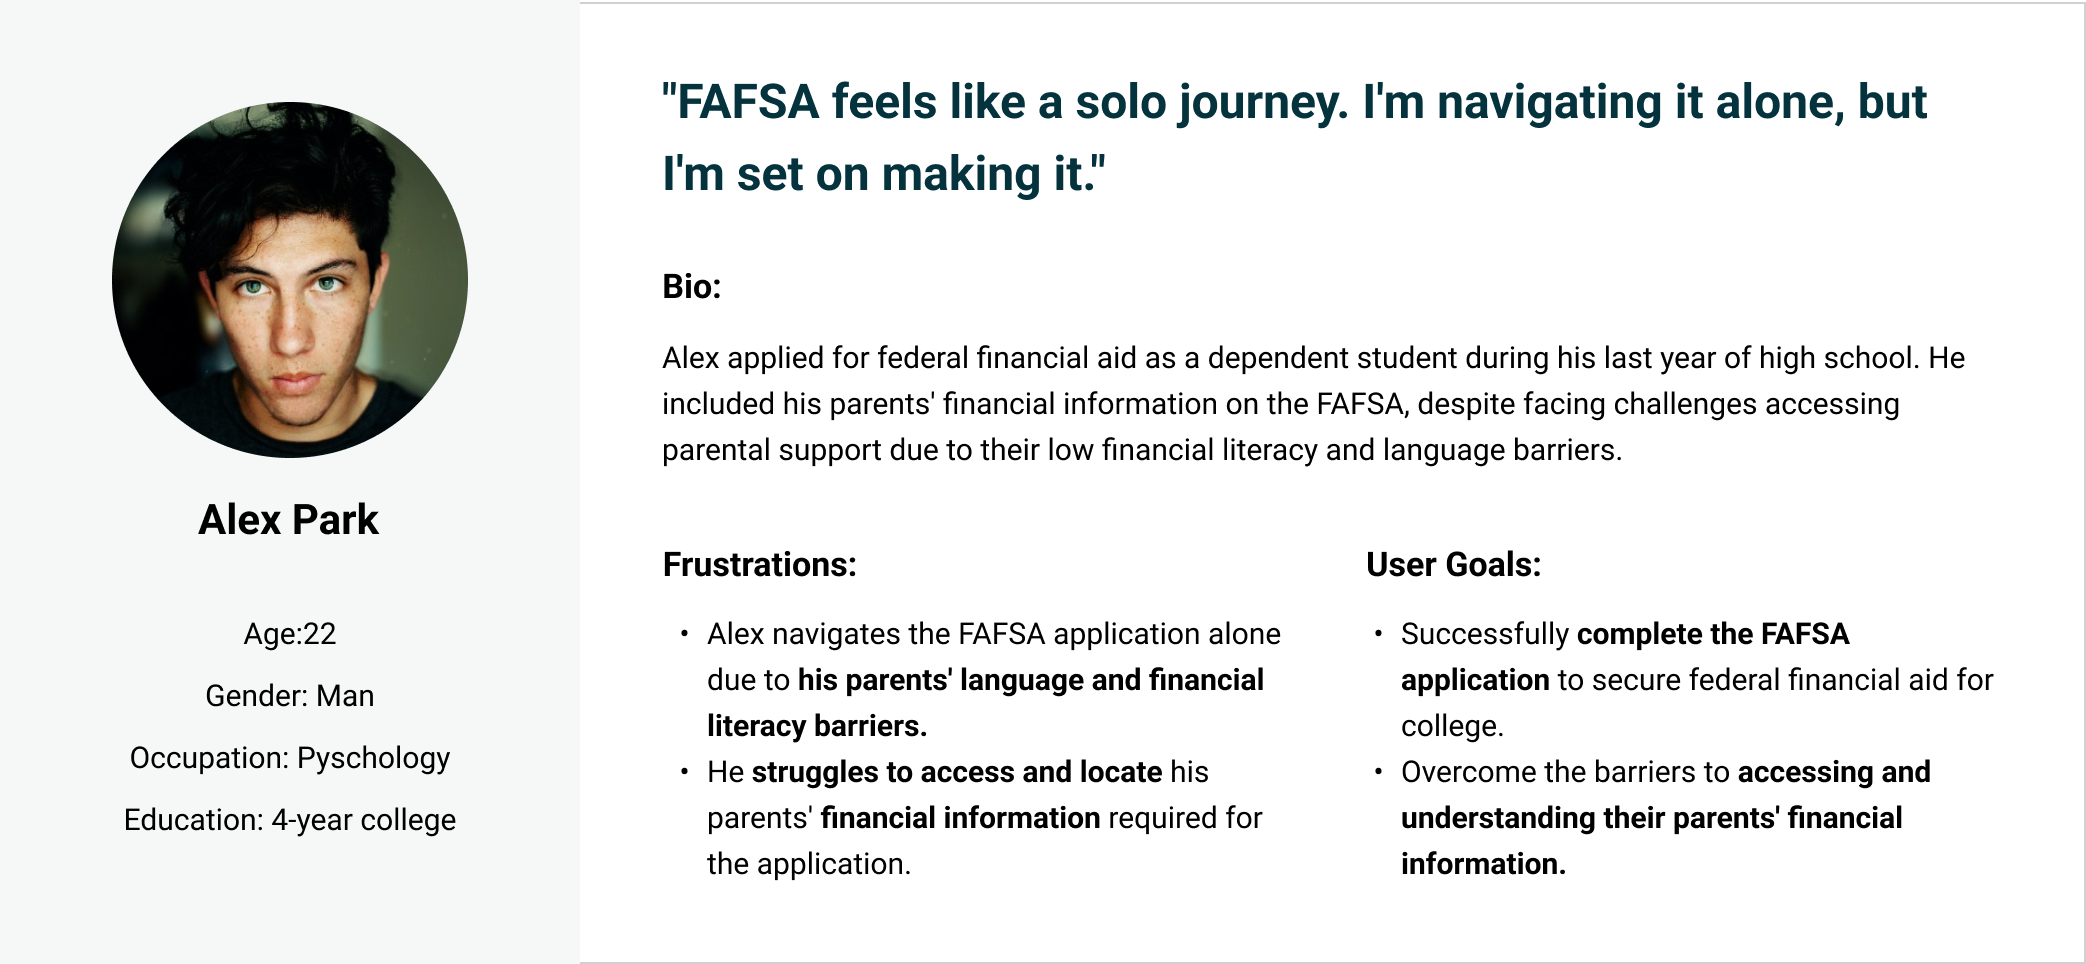Click the bullet before "Successfully complete the FAFSA"
2086x964 pixels.
pos(1379,634)
